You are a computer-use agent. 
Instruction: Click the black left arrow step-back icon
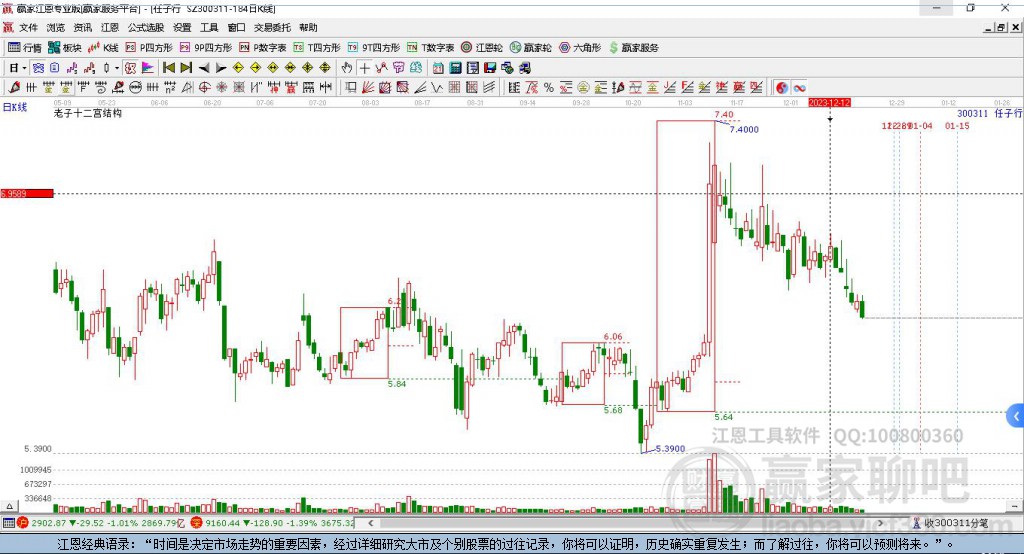204,68
